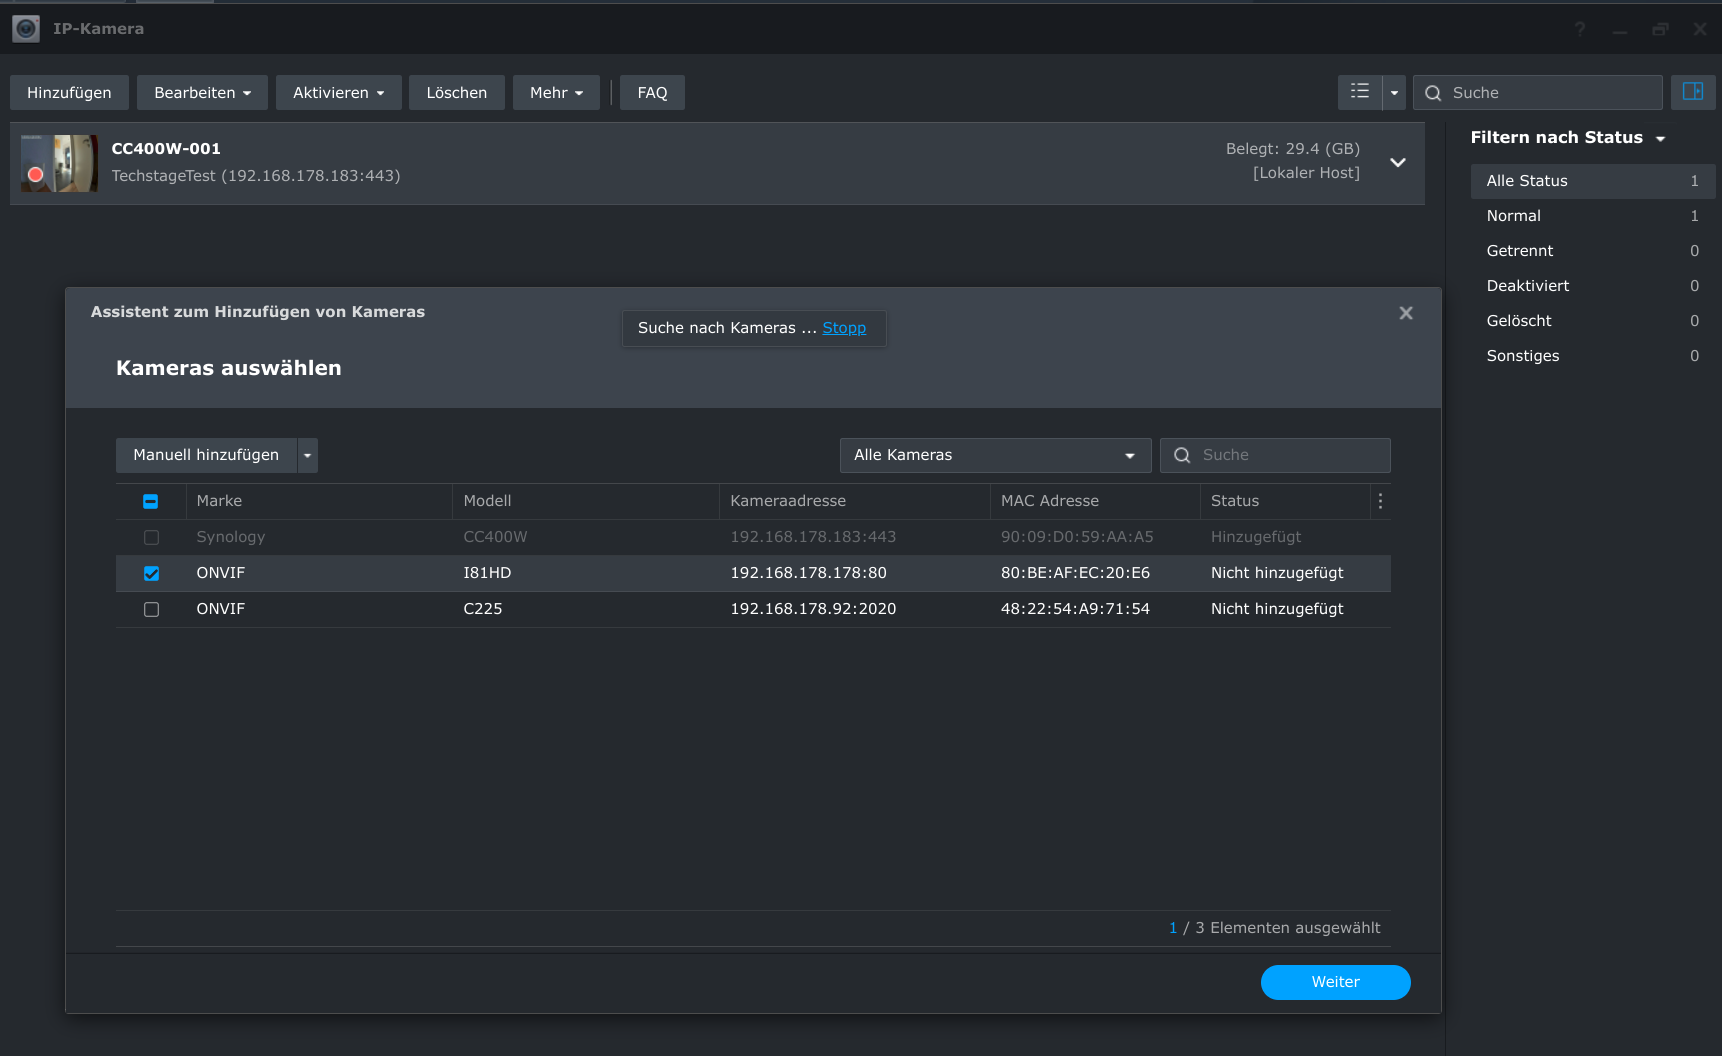Click the IP-Kamera app icon
Viewport: 1722px width, 1056px height.
point(26,29)
